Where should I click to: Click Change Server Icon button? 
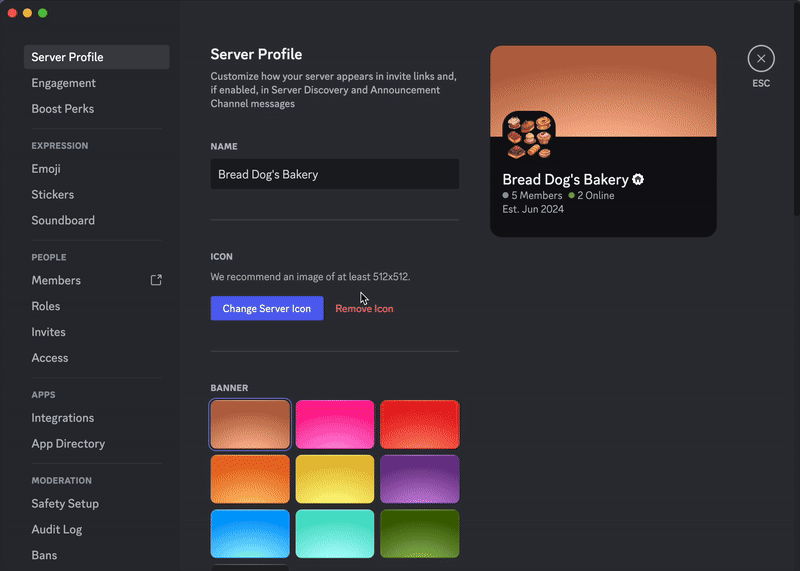(267, 309)
